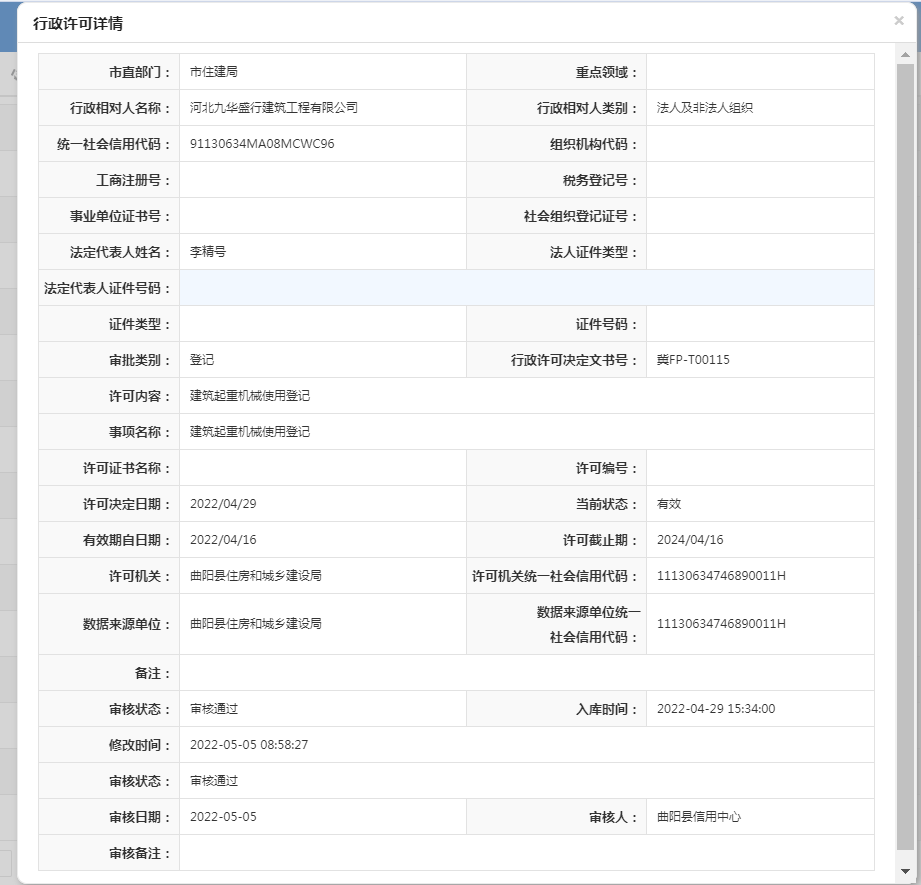Select 事项名称 value 建筑起重机械使用登记
Viewport: 921px width, 885px height.
[x=250, y=432]
